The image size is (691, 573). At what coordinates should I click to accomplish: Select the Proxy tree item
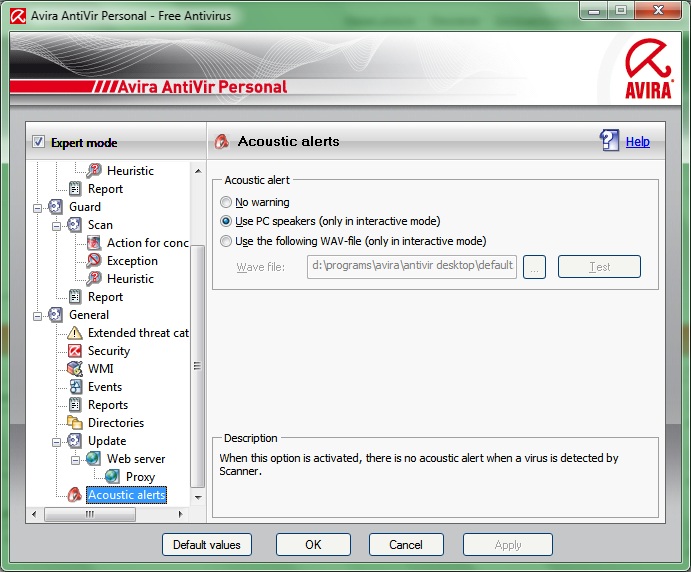pyautogui.click(x=140, y=477)
